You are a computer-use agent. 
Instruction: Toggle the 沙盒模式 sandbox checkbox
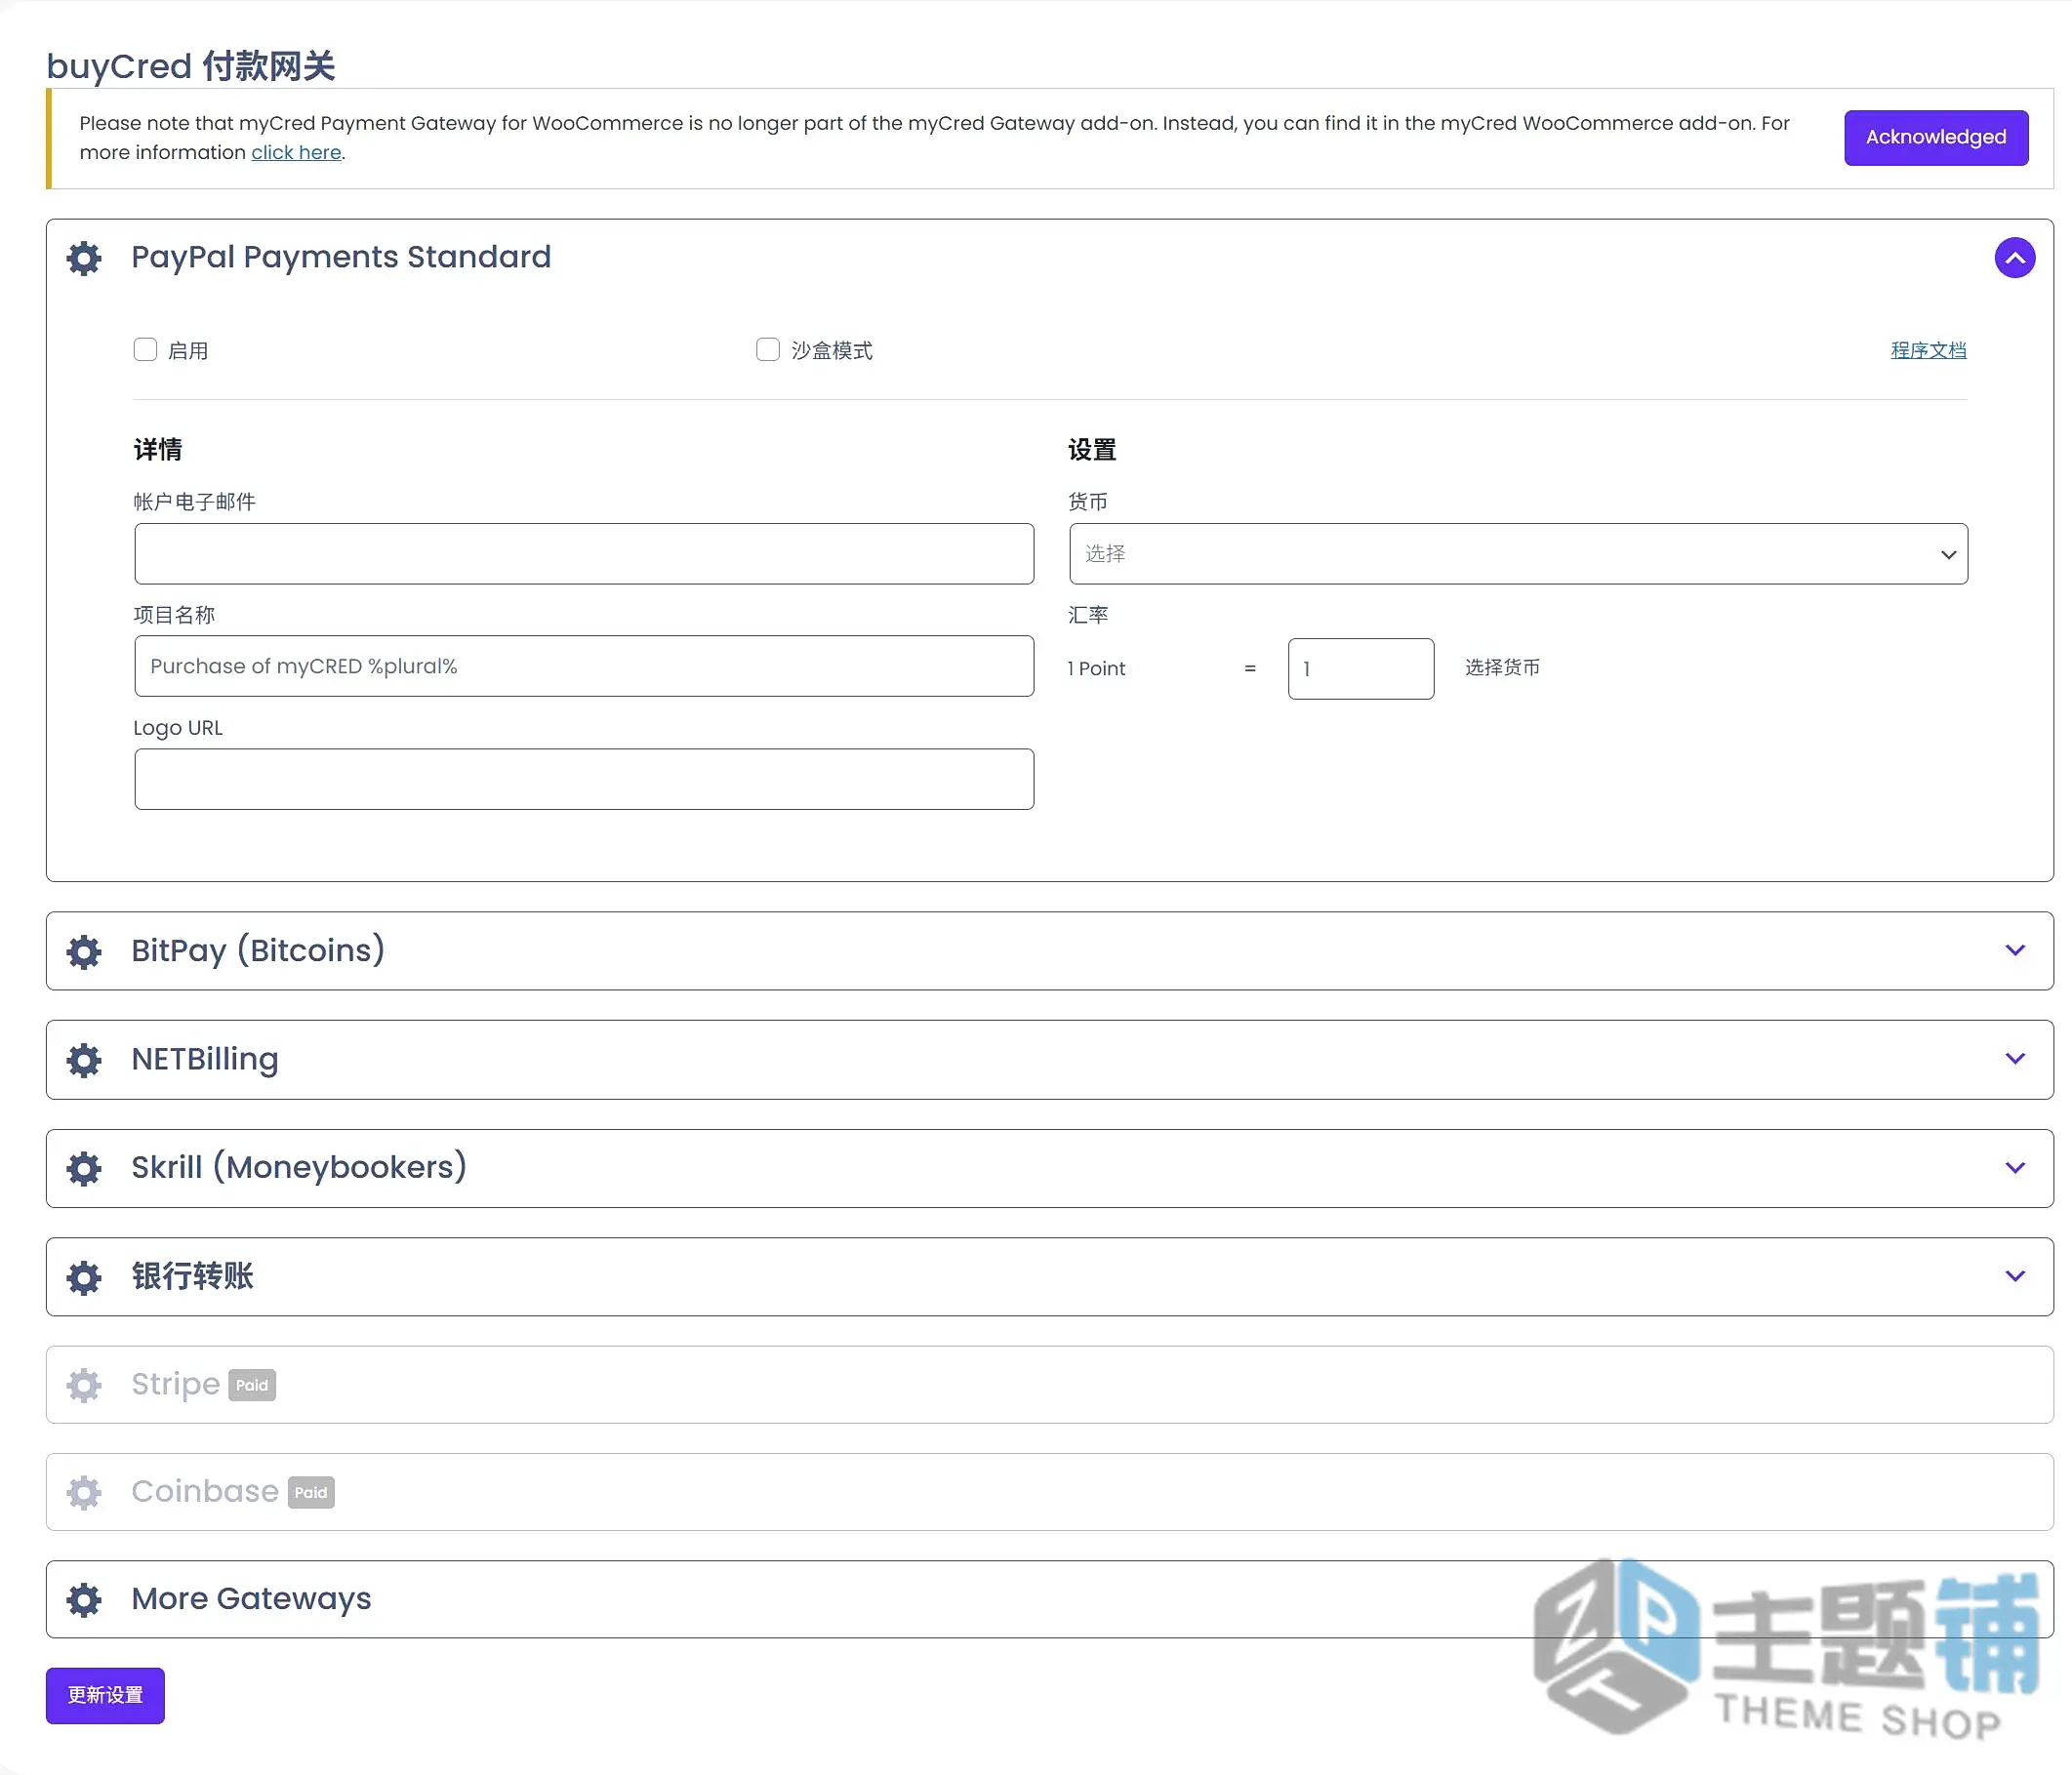[767, 349]
